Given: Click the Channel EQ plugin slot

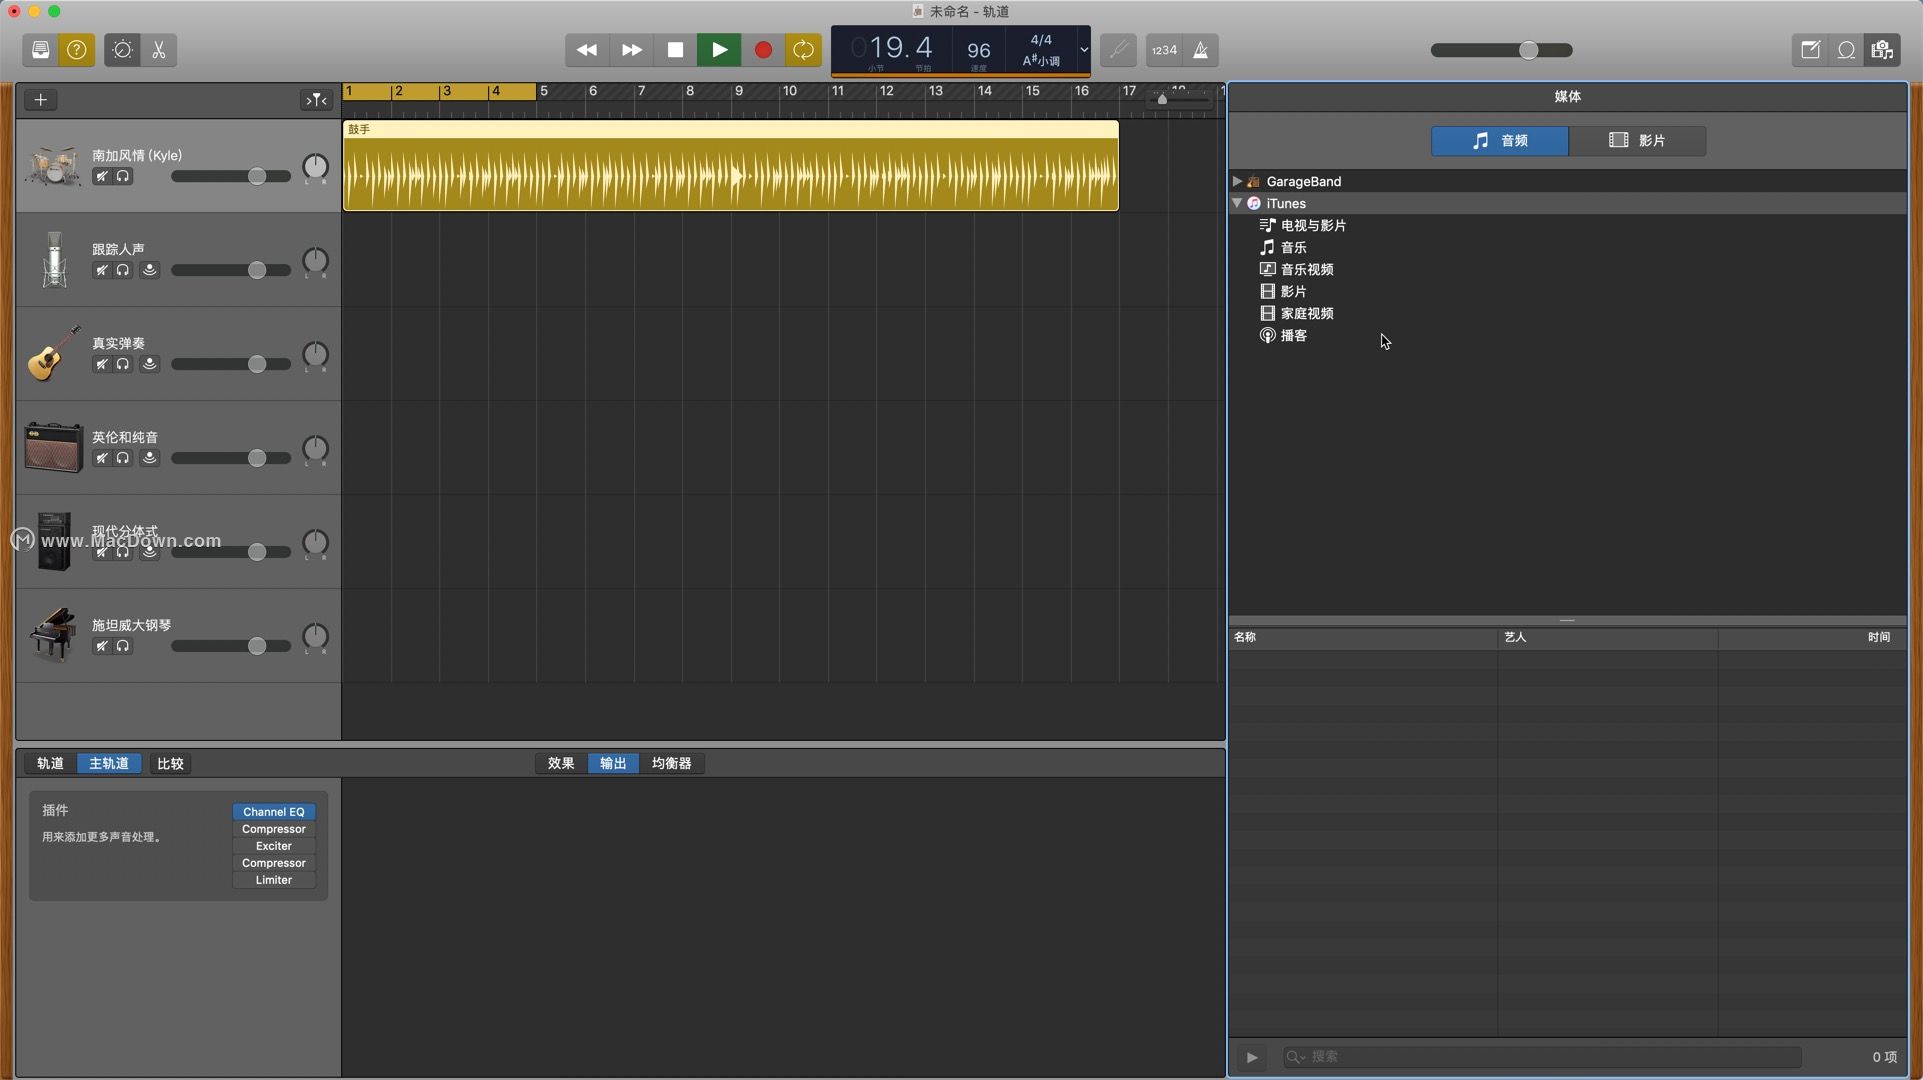Looking at the screenshot, I should pyautogui.click(x=273, y=811).
